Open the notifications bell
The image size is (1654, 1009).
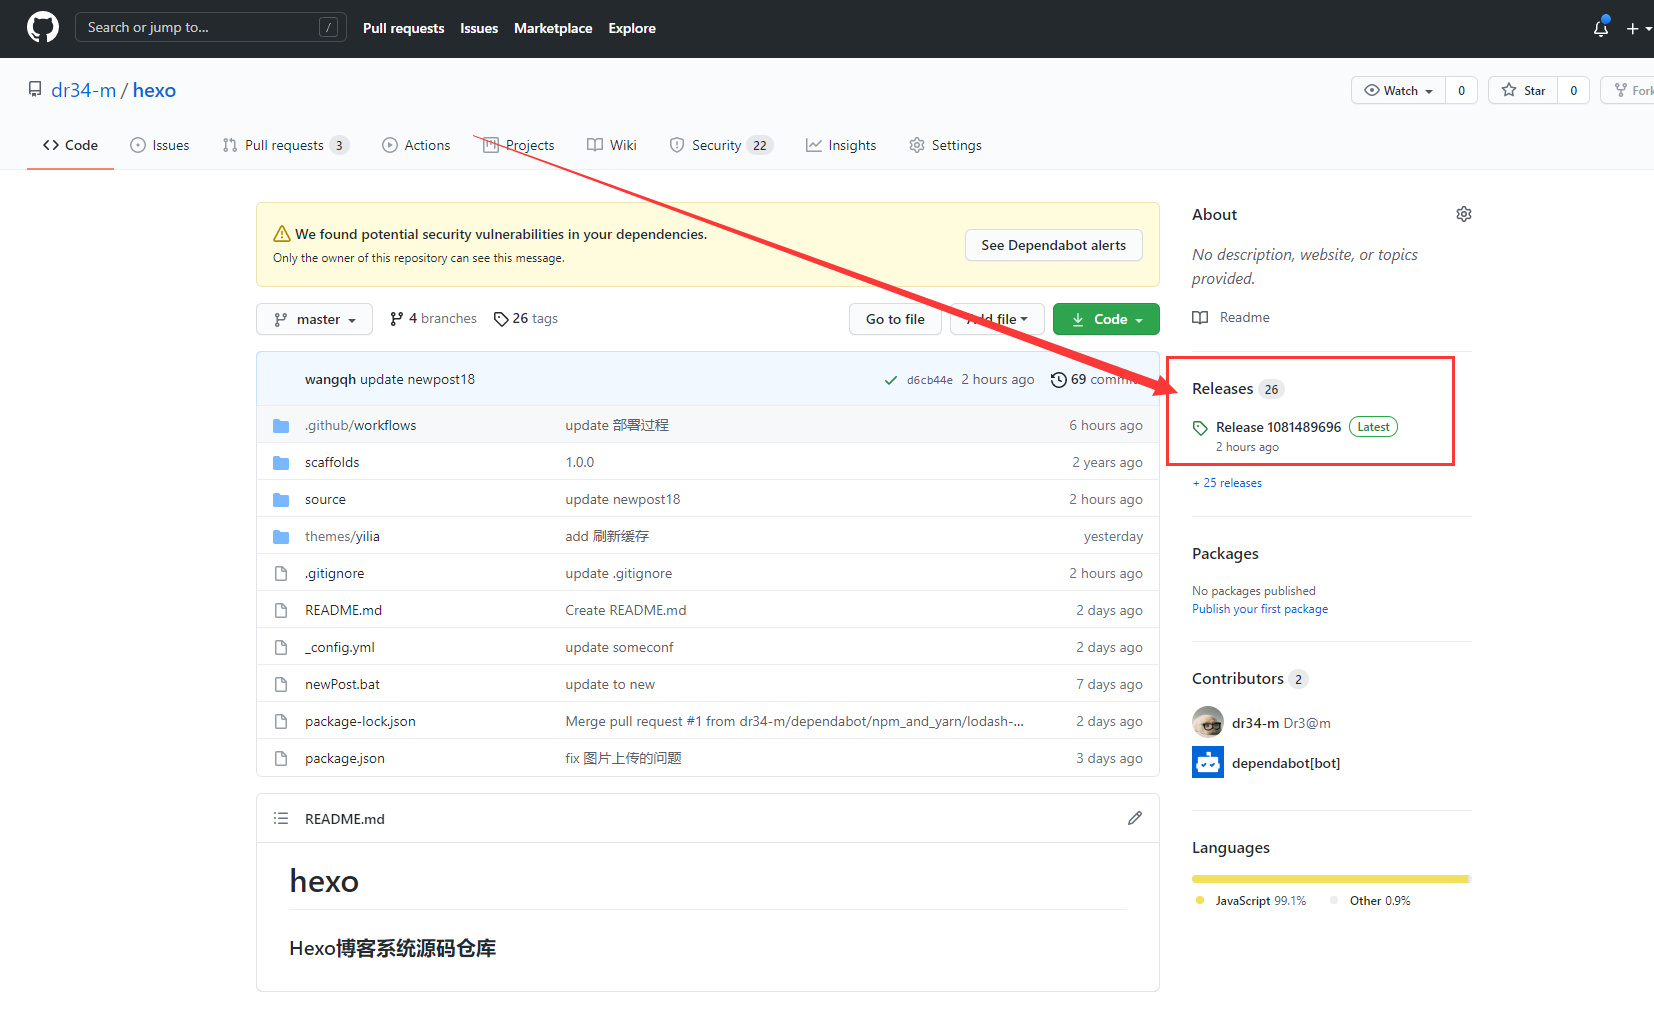[x=1601, y=28]
